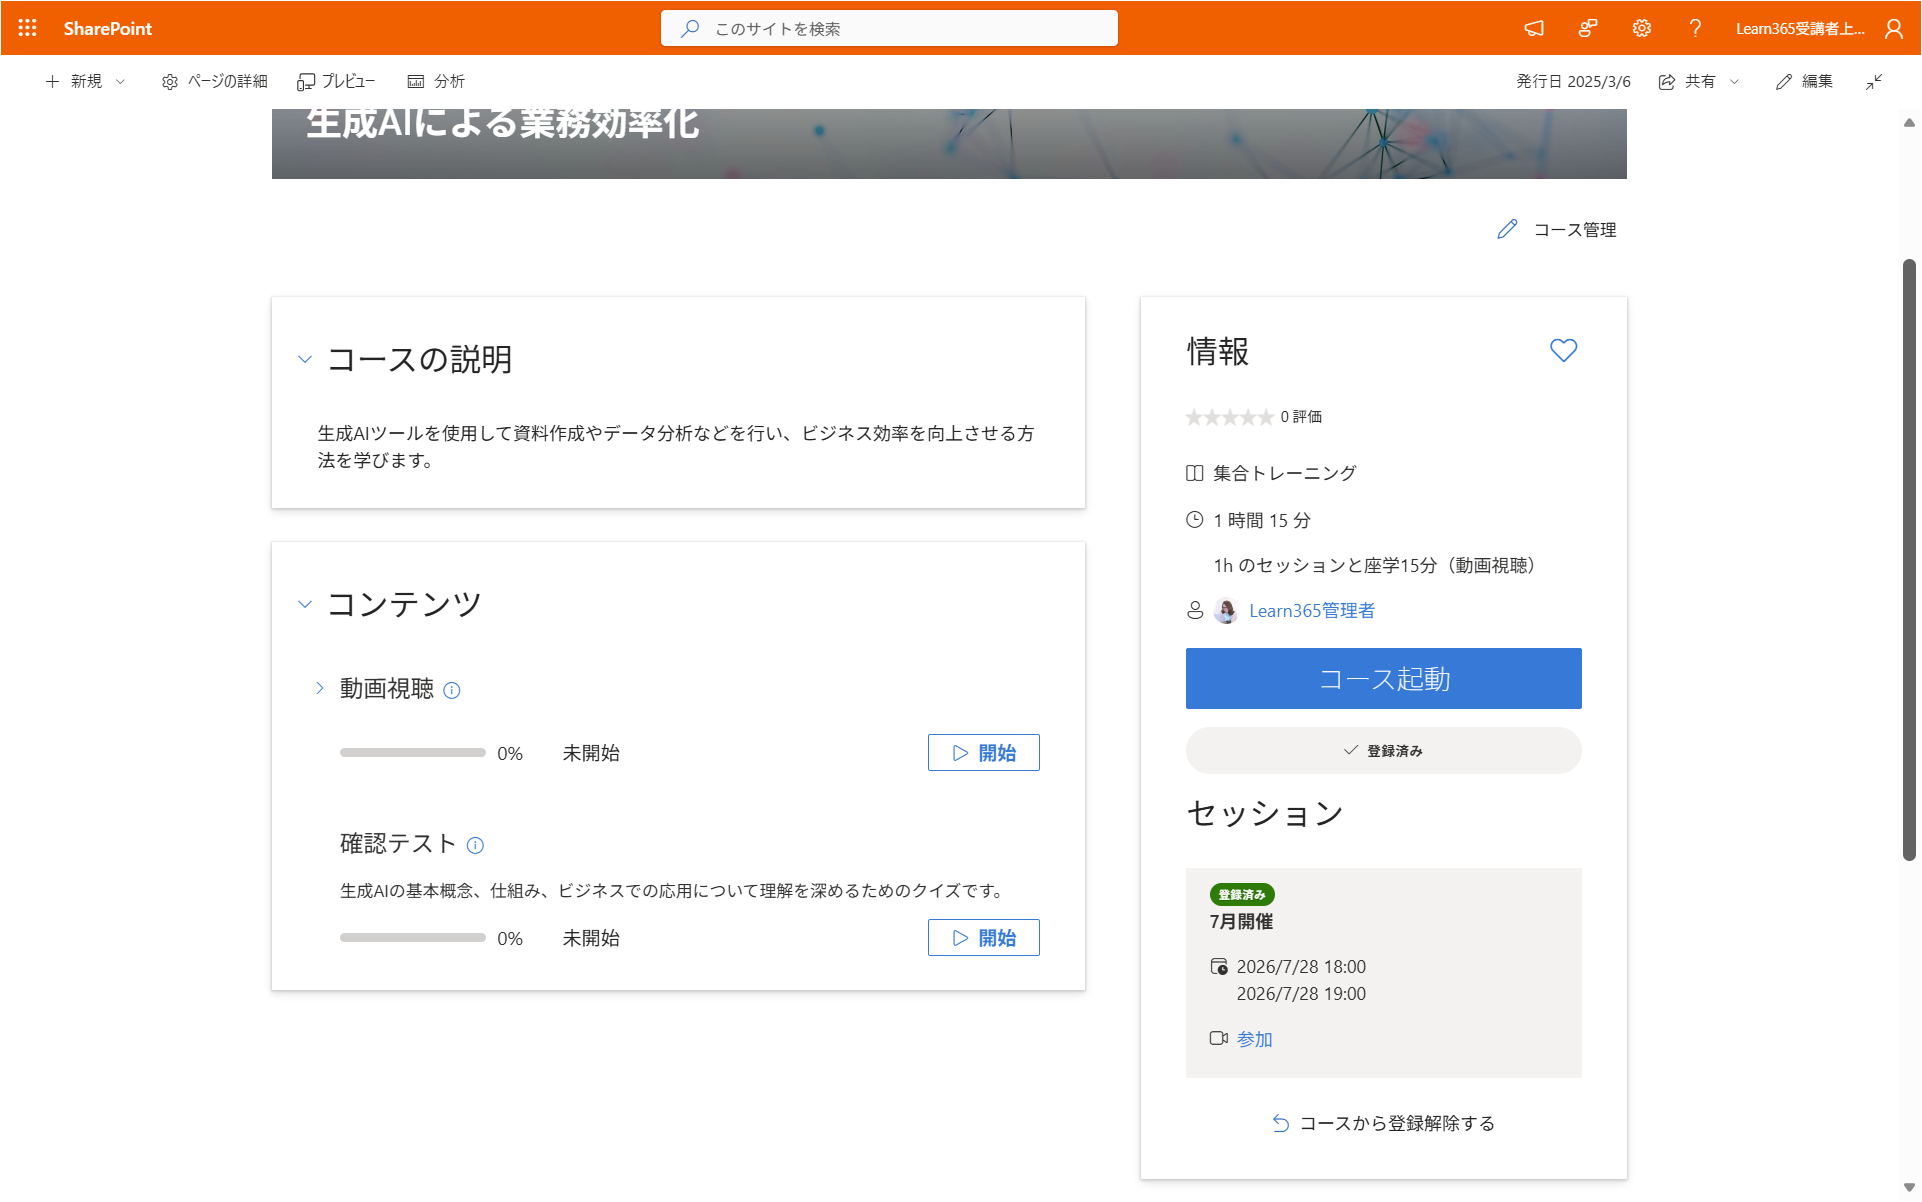Click the 2026/7/28 18:00 start time

coord(1300,966)
